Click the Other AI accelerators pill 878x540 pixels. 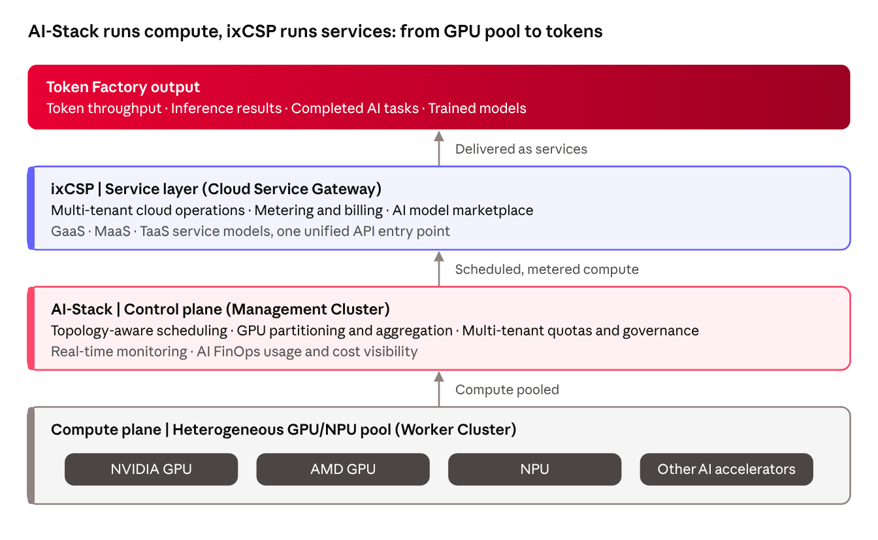click(x=726, y=469)
